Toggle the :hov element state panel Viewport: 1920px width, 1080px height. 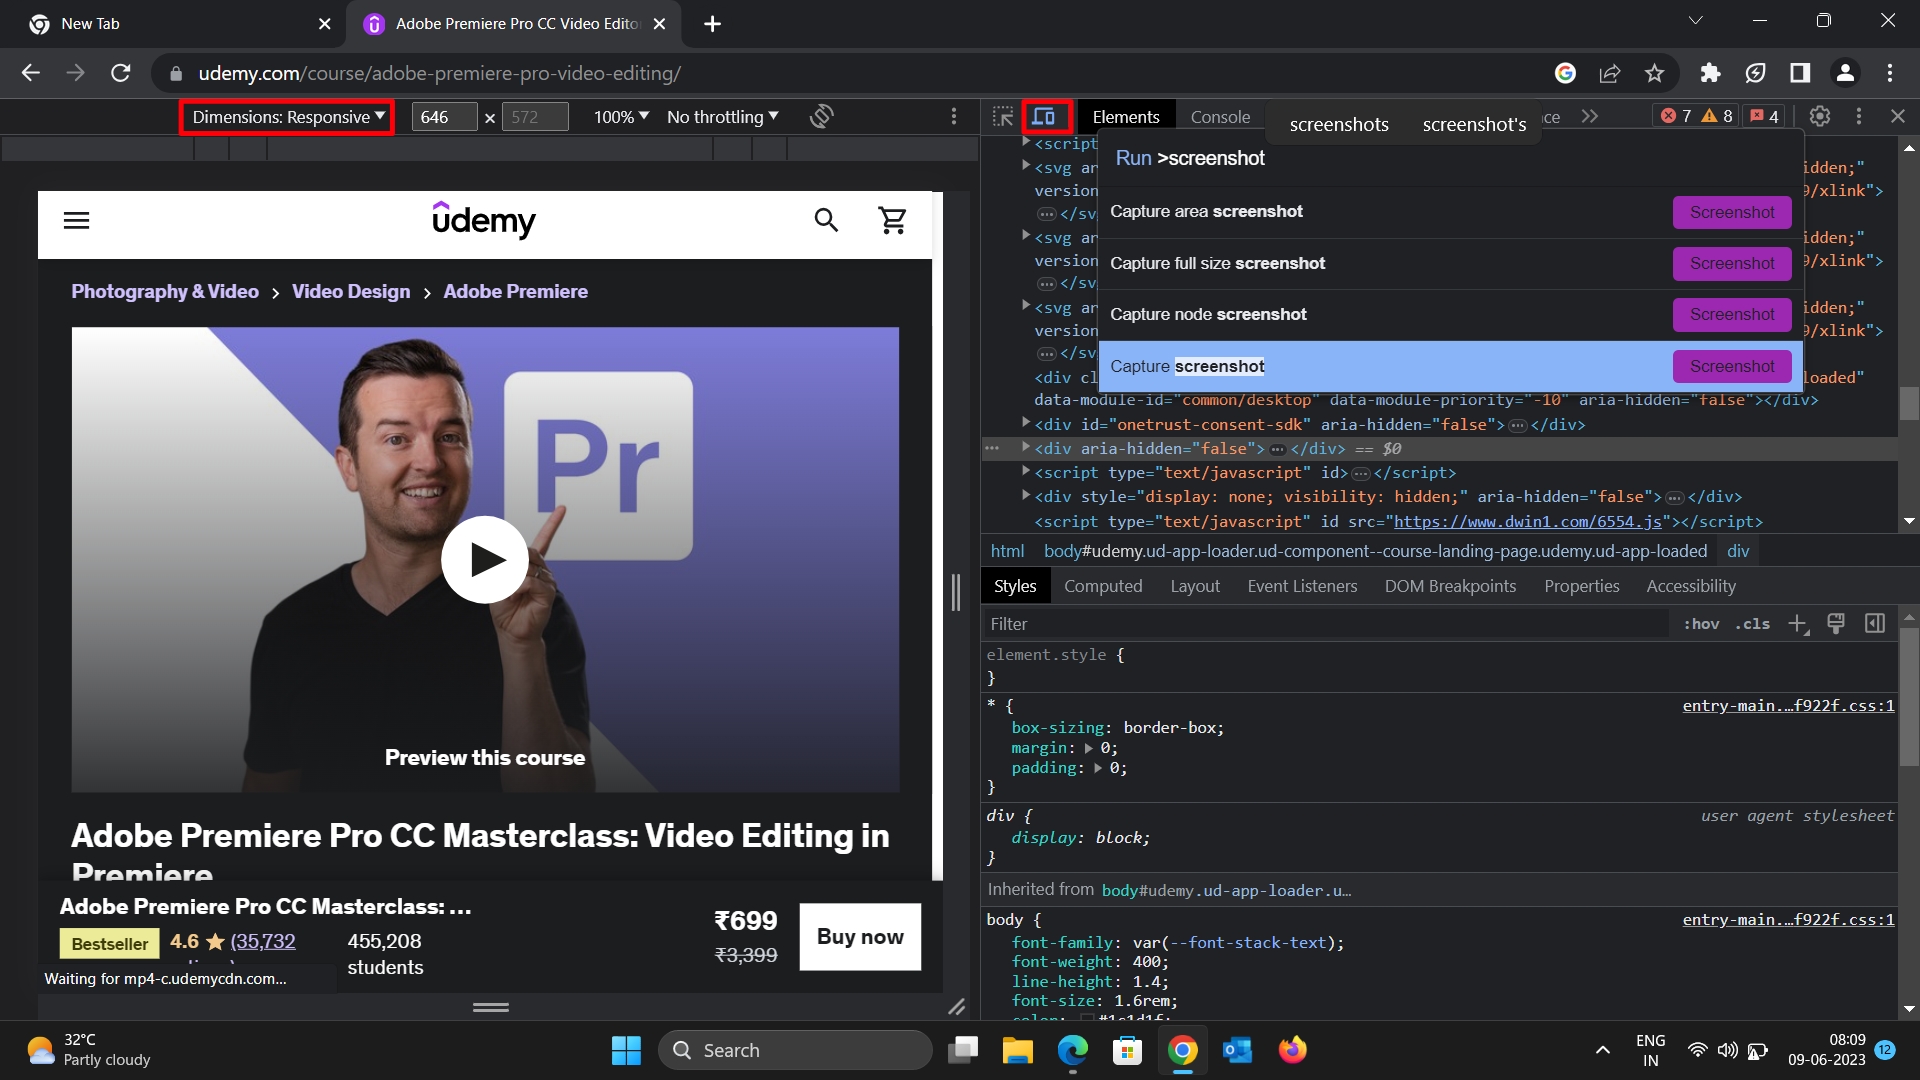(x=1700, y=623)
